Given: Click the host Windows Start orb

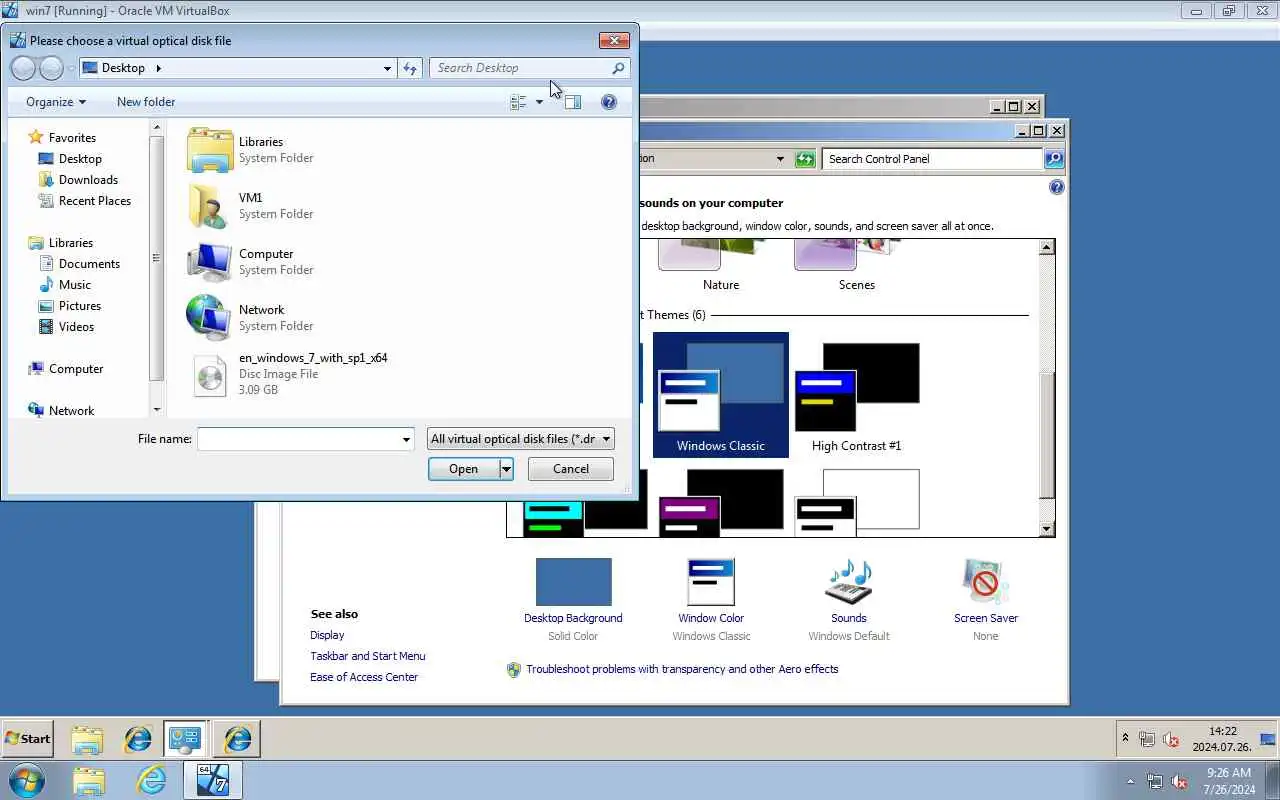Looking at the screenshot, I should coord(26,780).
